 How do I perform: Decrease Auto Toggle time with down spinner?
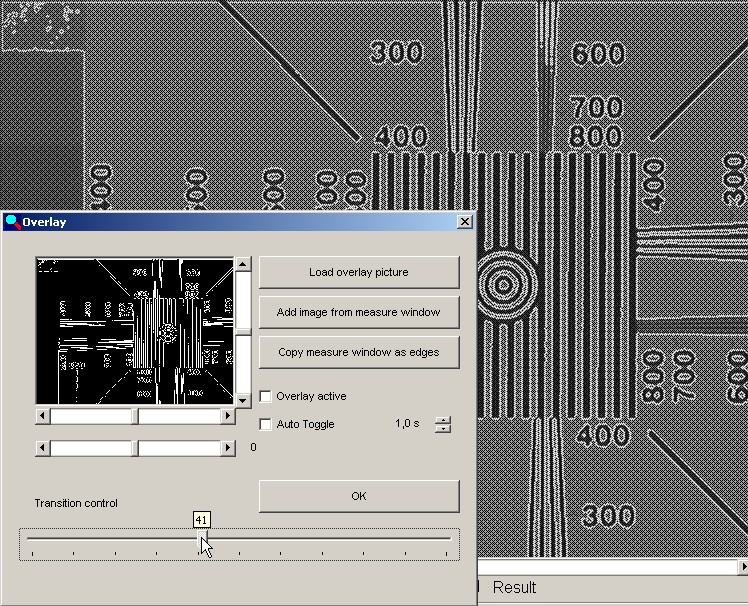click(443, 429)
